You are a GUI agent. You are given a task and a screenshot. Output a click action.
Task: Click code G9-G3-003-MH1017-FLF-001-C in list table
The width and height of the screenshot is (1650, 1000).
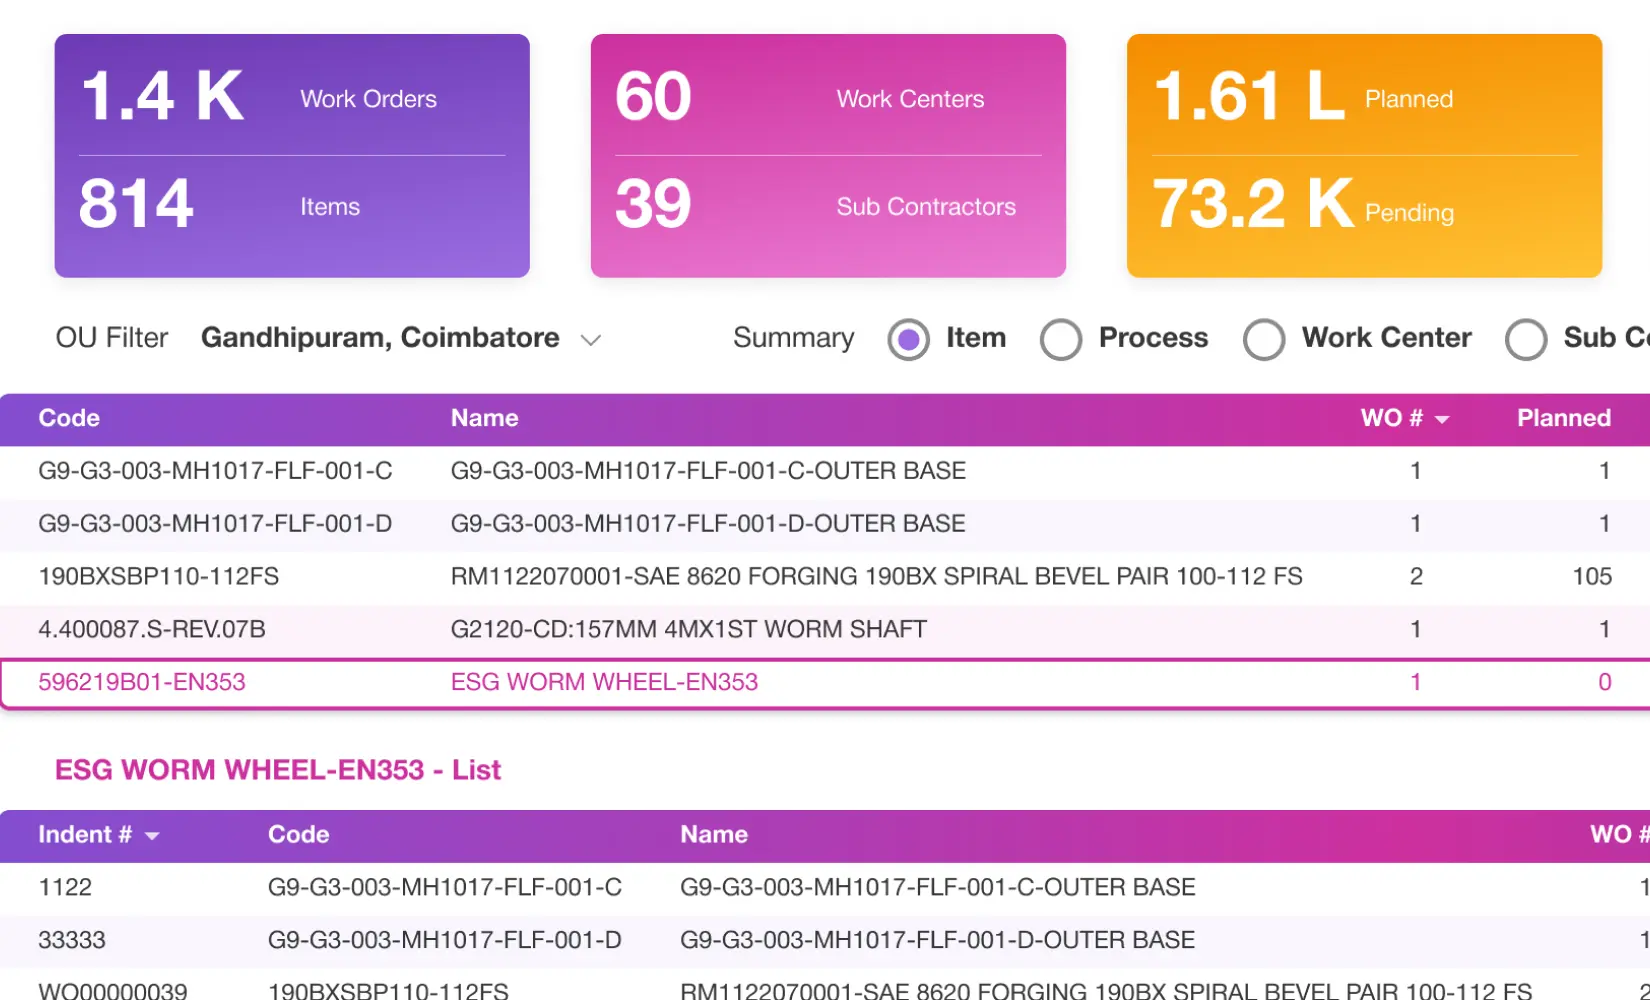tap(445, 887)
